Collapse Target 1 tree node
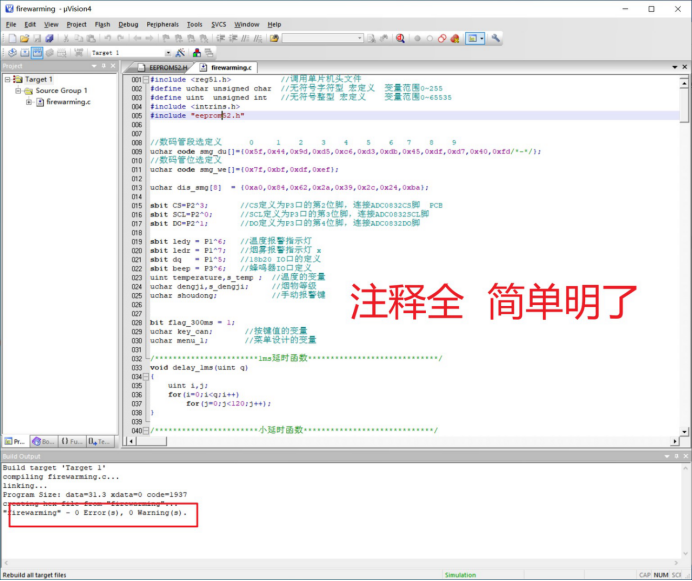692x581 pixels. 8,79
